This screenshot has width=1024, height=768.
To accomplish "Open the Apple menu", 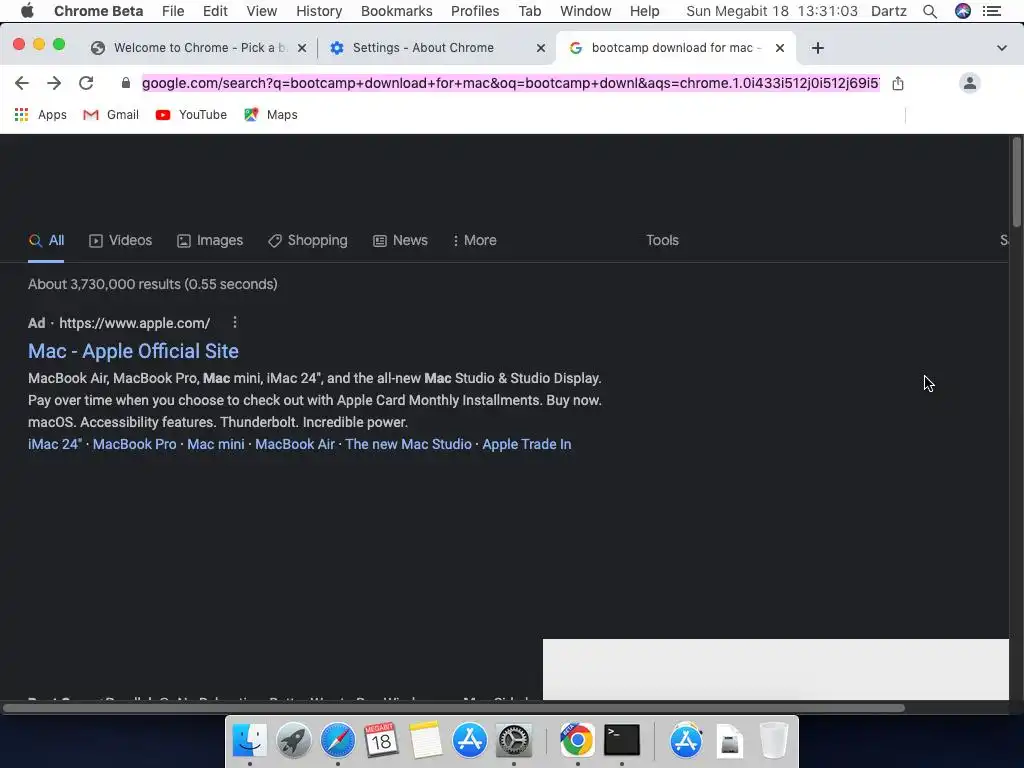I will pos(27,11).
